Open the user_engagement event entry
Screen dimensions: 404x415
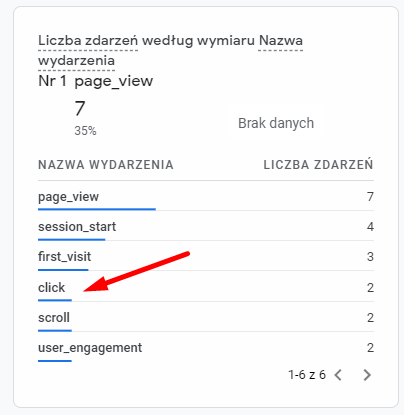coord(206,348)
